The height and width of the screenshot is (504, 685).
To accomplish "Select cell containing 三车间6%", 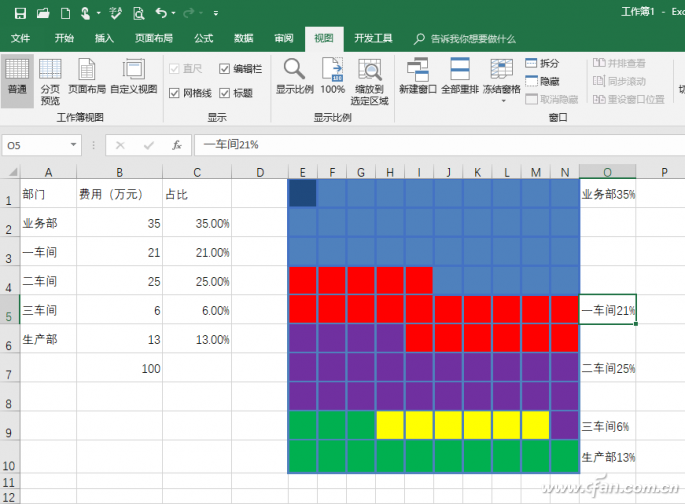I will click(x=608, y=426).
